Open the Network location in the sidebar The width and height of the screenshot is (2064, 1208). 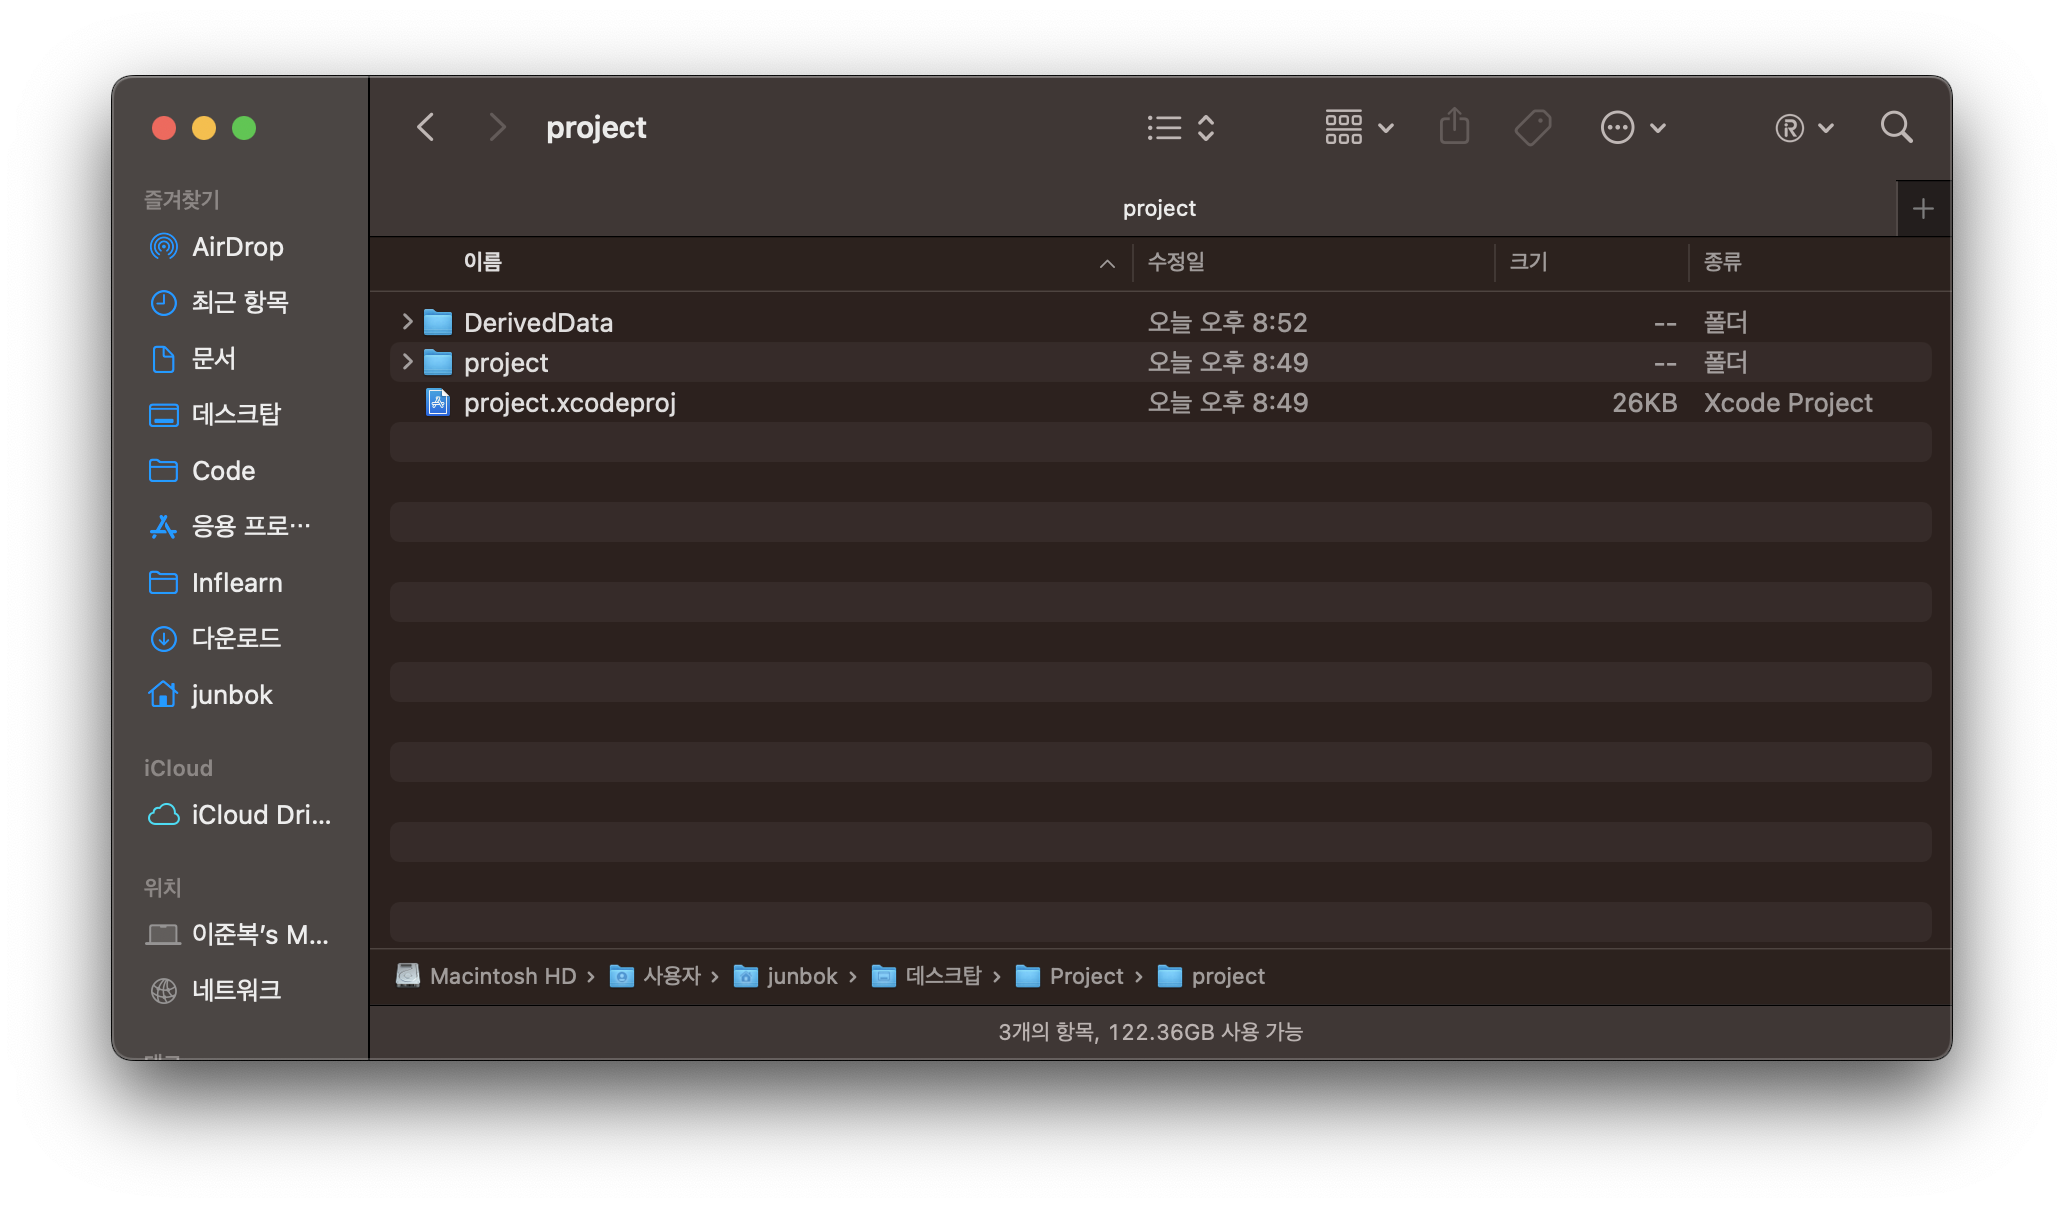point(236,990)
